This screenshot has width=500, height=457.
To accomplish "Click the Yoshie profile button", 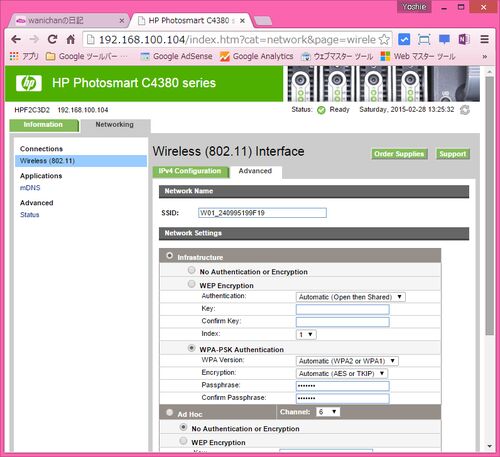I will pos(414,7).
